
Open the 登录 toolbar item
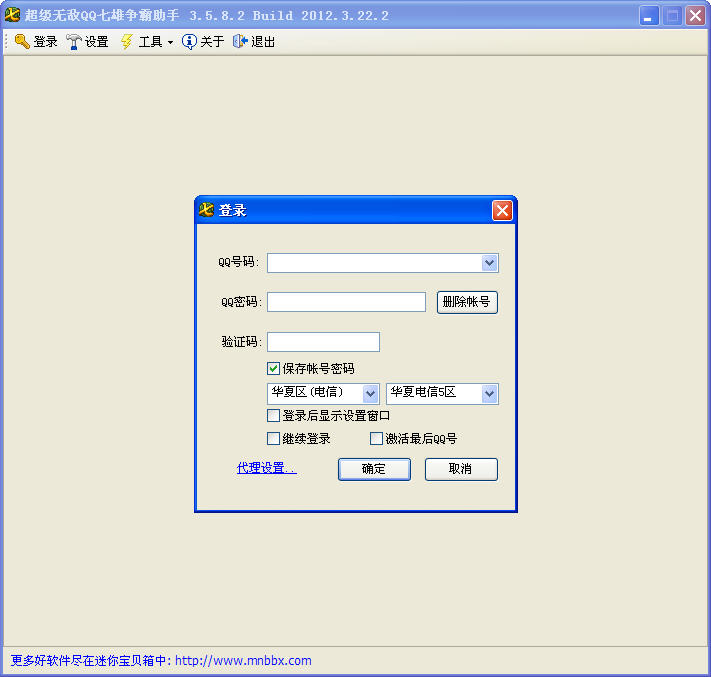pyautogui.click(x=36, y=42)
